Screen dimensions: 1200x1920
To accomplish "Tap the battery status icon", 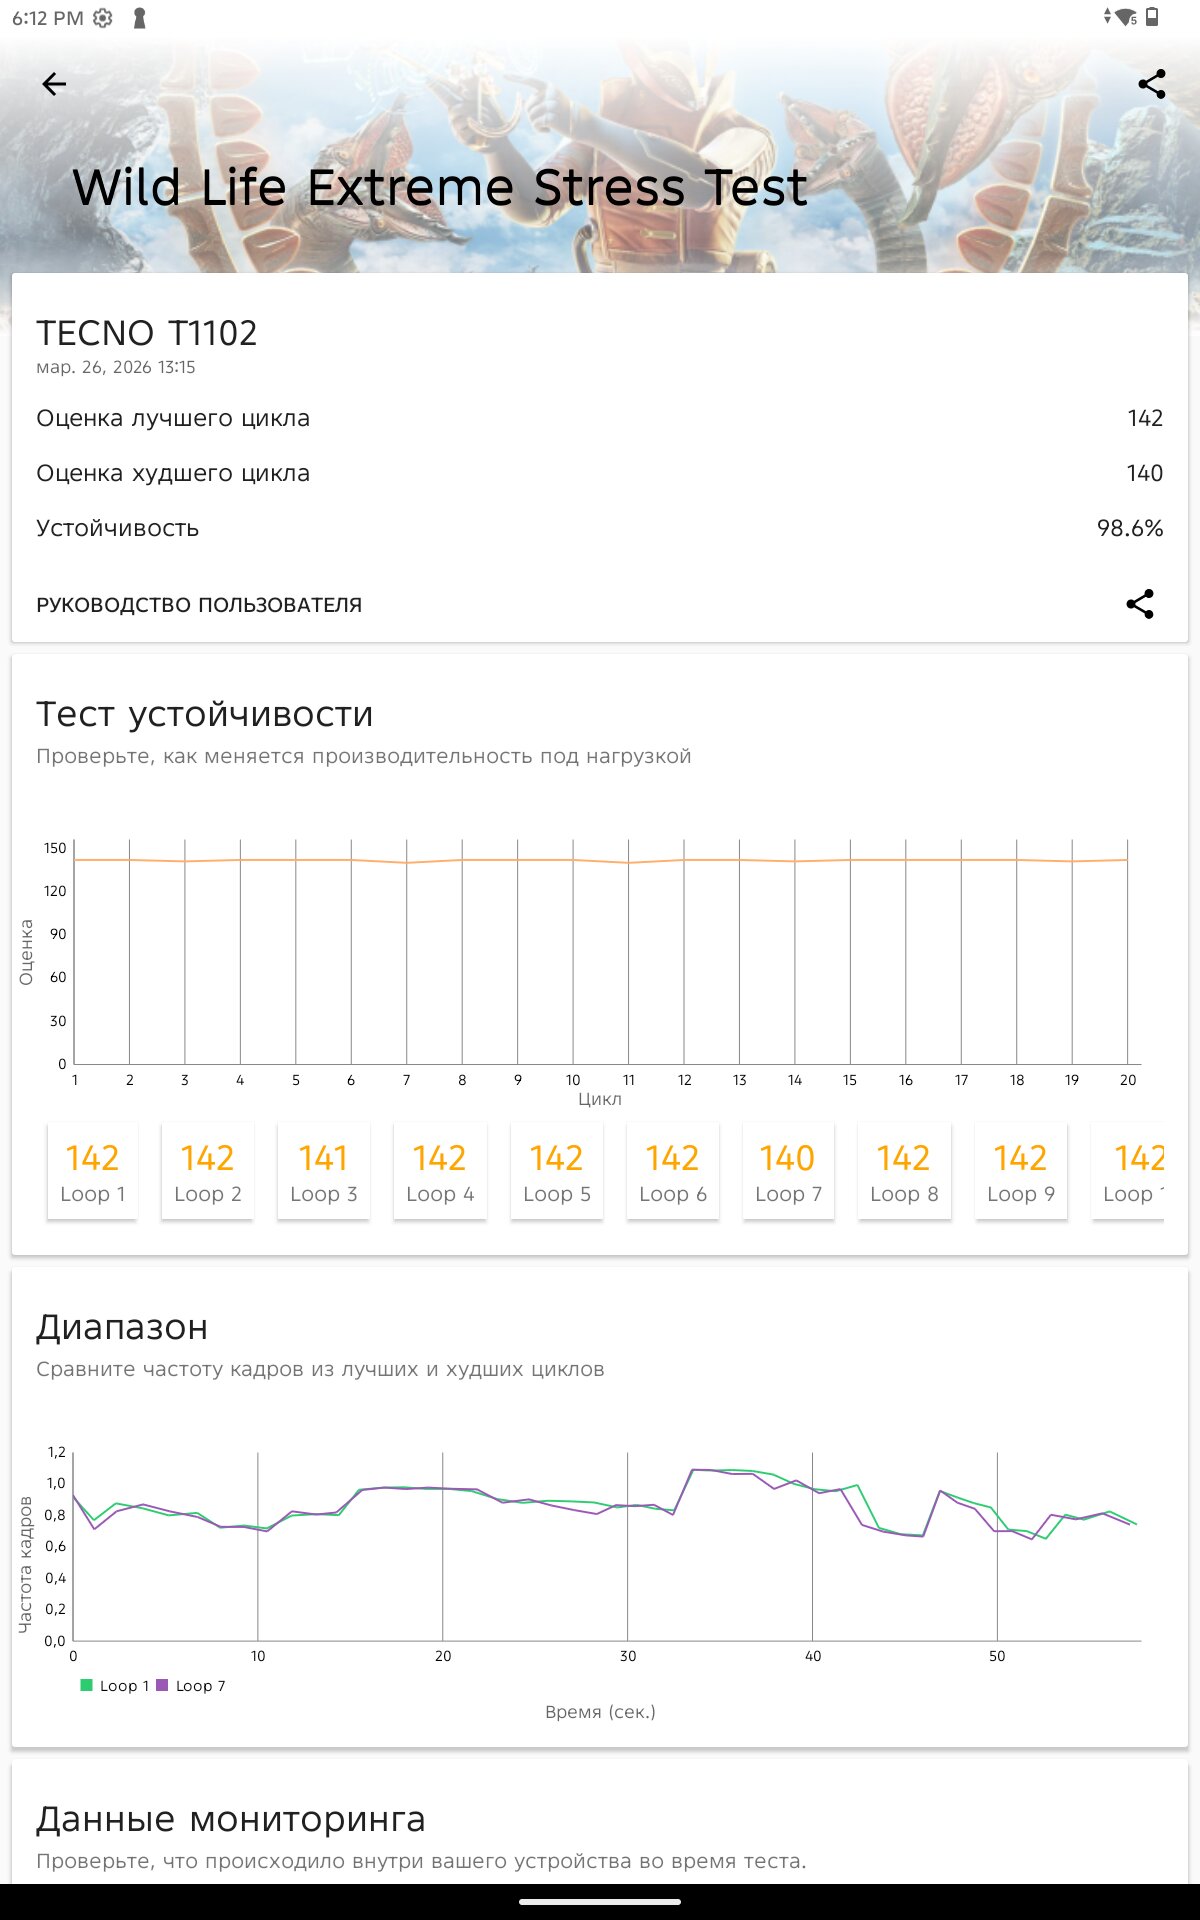I will coord(1153,17).
